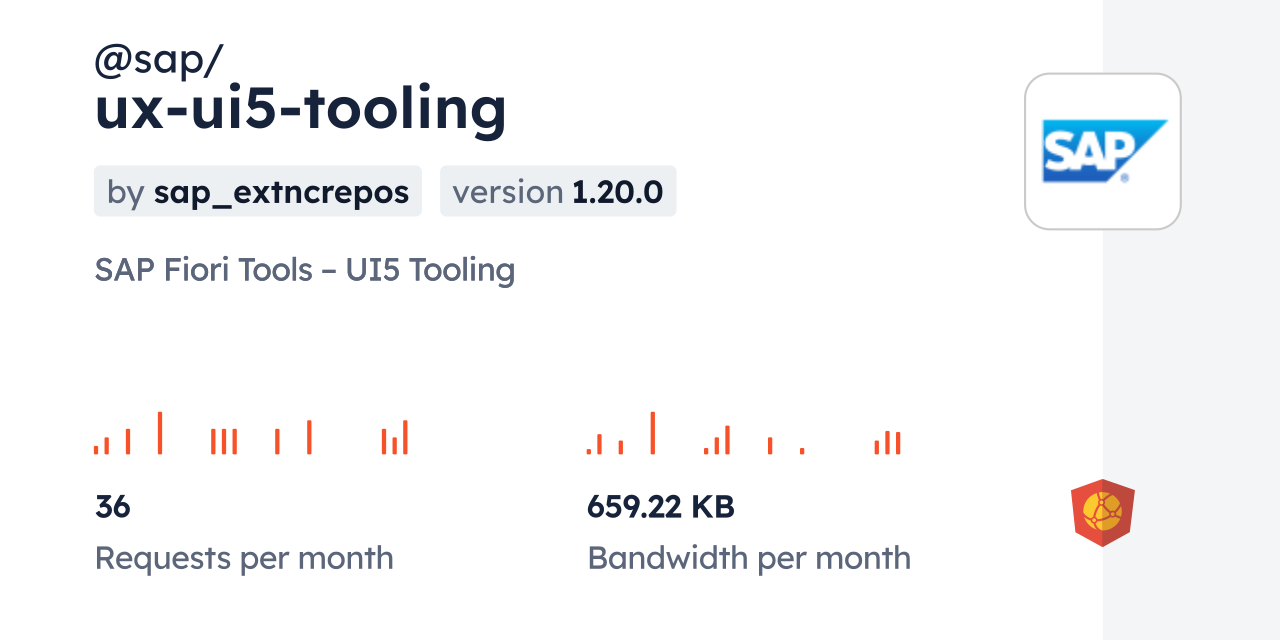Click the rightmost bar in bandwidth chart
Image resolution: width=1280 pixels, height=640 pixels.
(x=898, y=443)
